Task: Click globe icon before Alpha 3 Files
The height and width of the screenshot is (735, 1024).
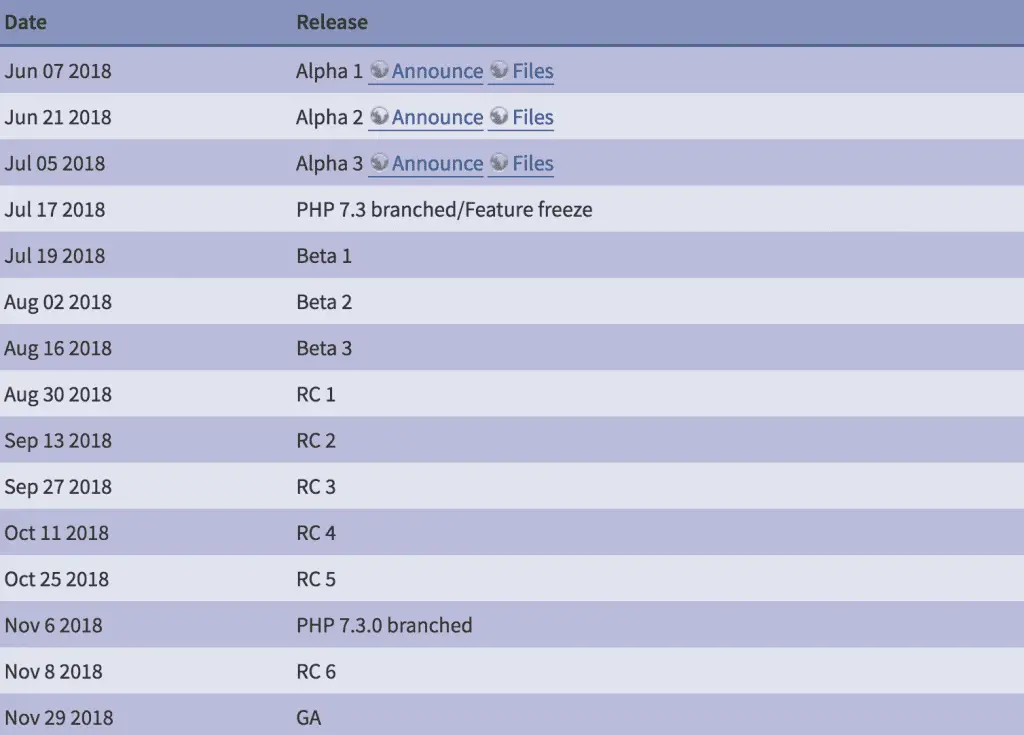Action: tap(499, 162)
